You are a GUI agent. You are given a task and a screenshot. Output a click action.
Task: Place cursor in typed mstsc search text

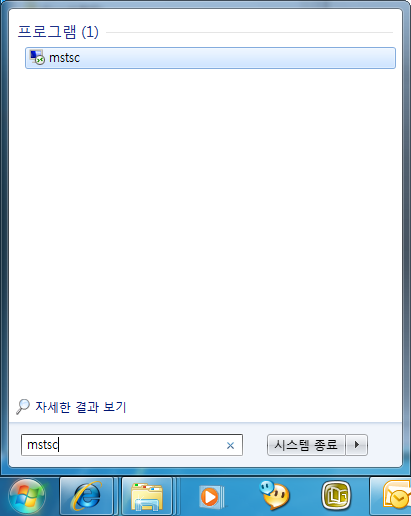[43, 445]
